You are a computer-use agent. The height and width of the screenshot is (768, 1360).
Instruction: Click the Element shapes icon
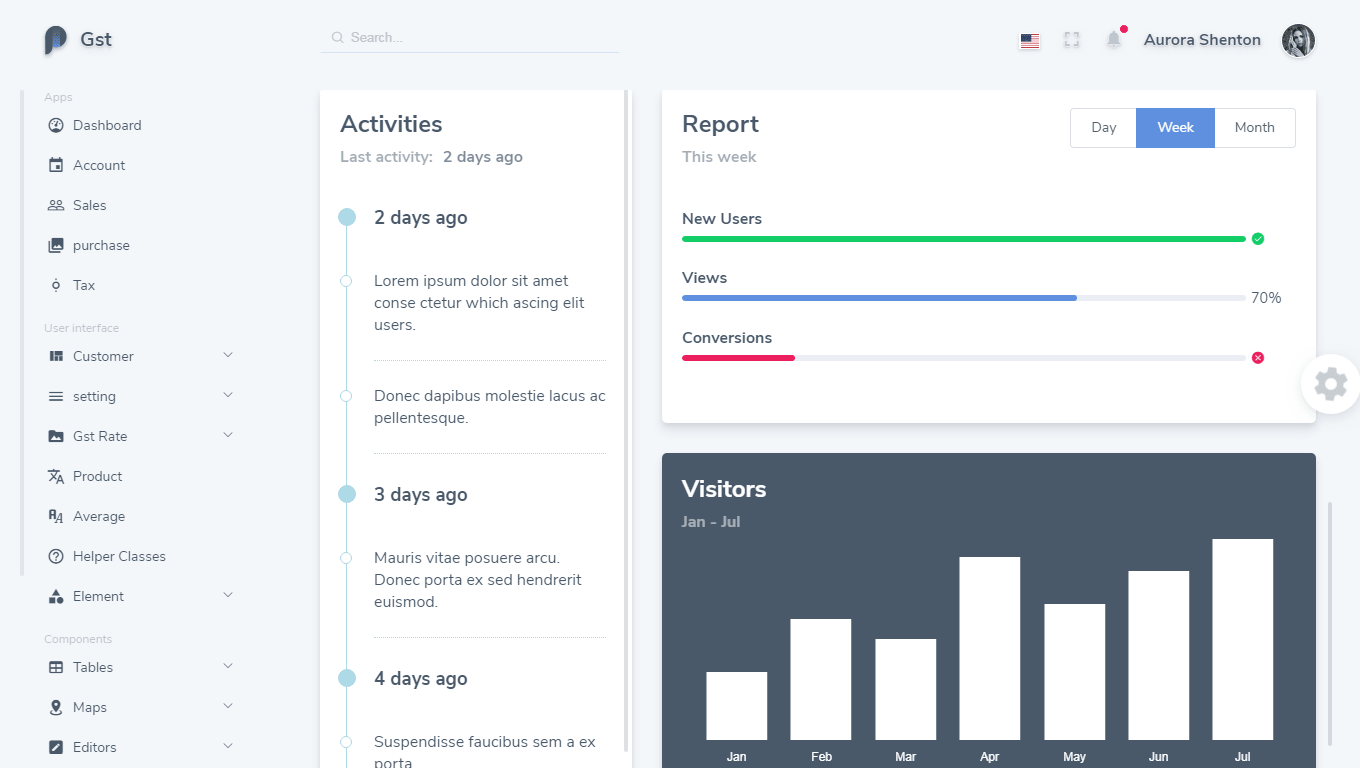pyautogui.click(x=56, y=596)
